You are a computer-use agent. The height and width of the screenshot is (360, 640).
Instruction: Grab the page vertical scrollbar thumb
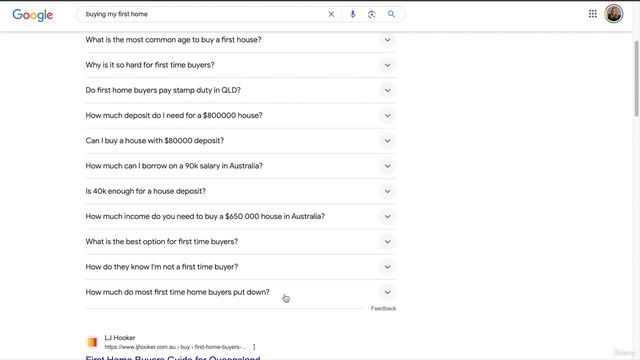coord(636,78)
